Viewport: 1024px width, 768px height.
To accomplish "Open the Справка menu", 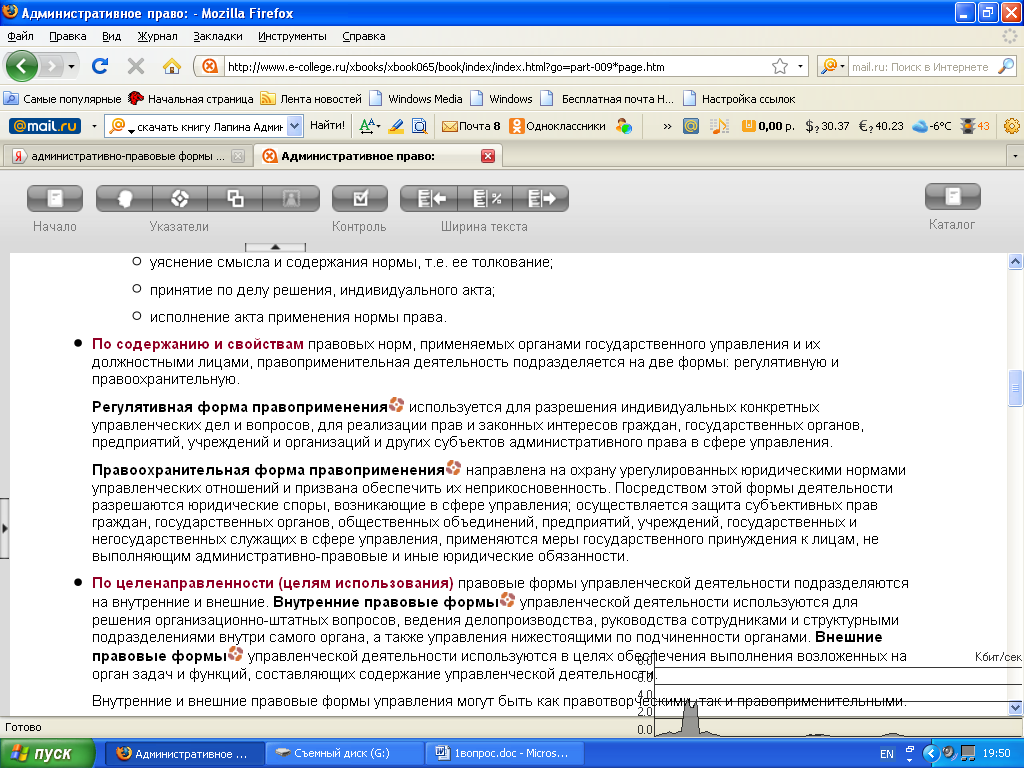I will click(x=364, y=37).
